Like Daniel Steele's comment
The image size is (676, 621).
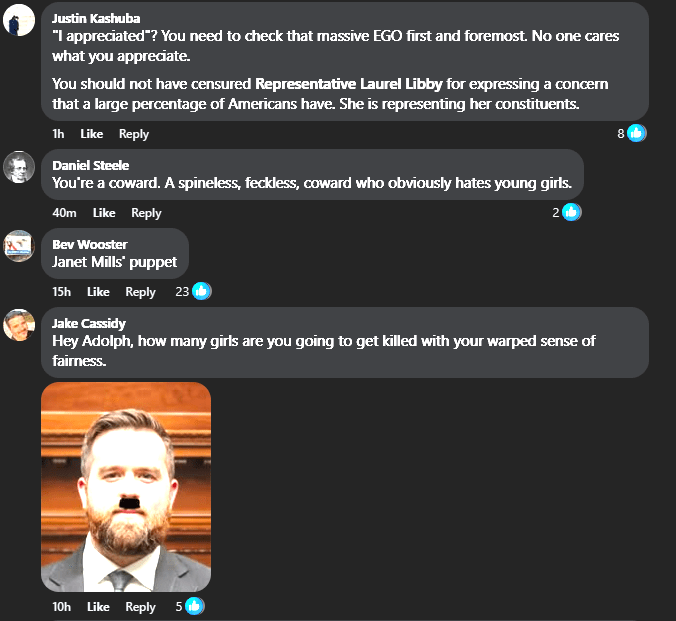104,213
